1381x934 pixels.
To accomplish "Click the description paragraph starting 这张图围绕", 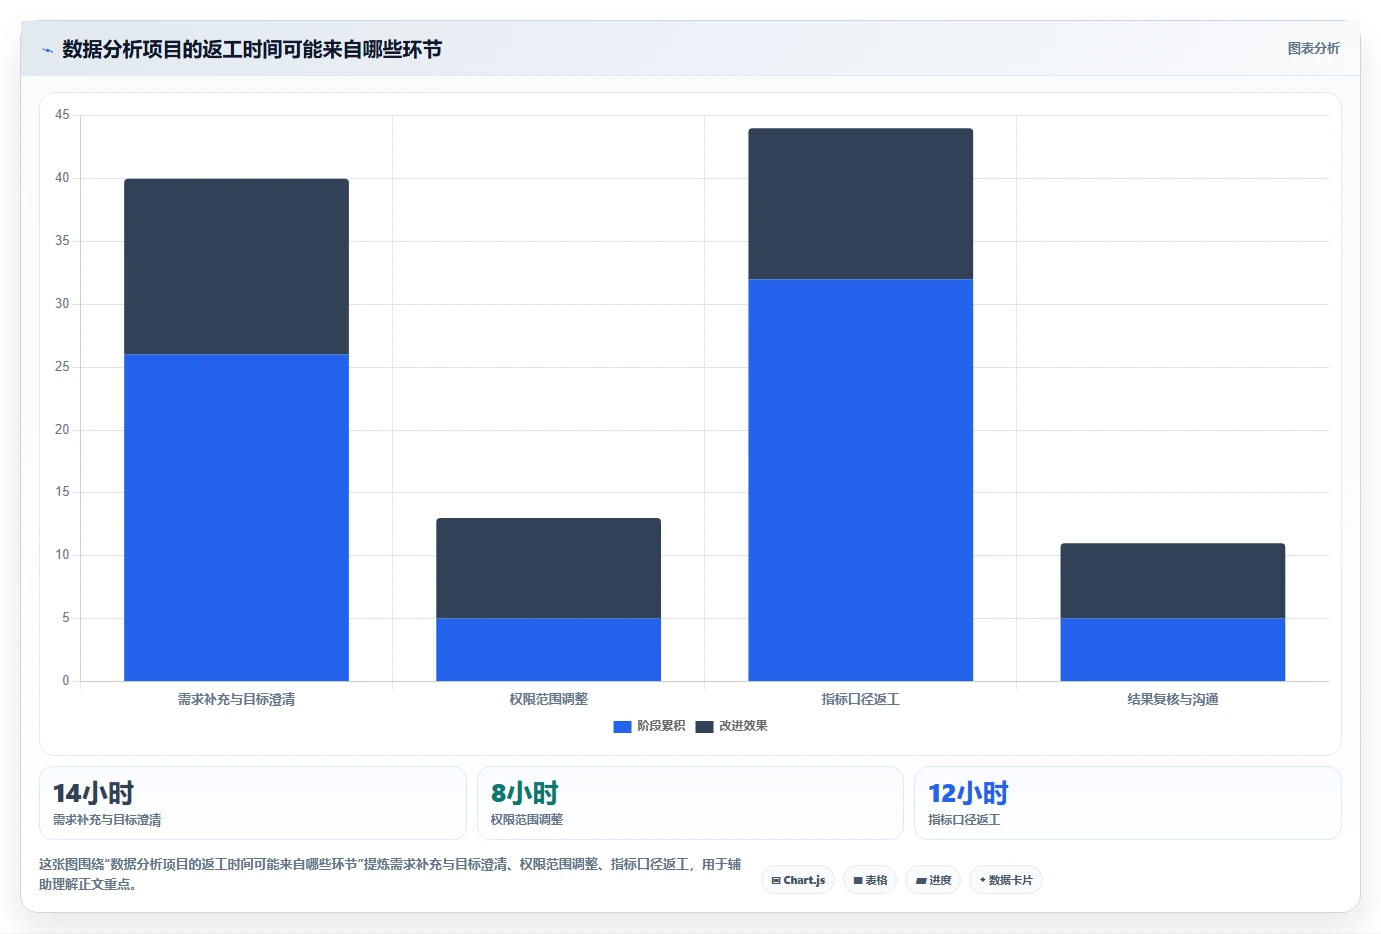I will (390, 874).
